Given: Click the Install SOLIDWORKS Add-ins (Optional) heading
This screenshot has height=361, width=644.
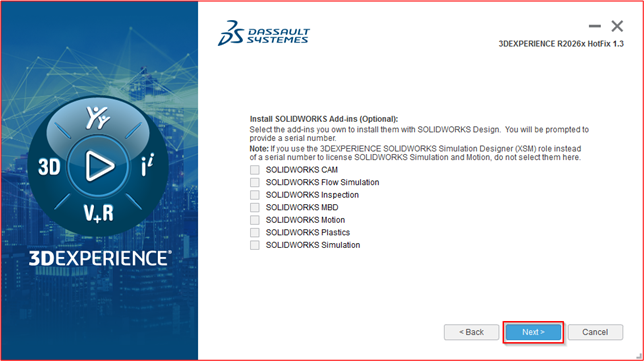Looking at the screenshot, I should click(x=324, y=119).
